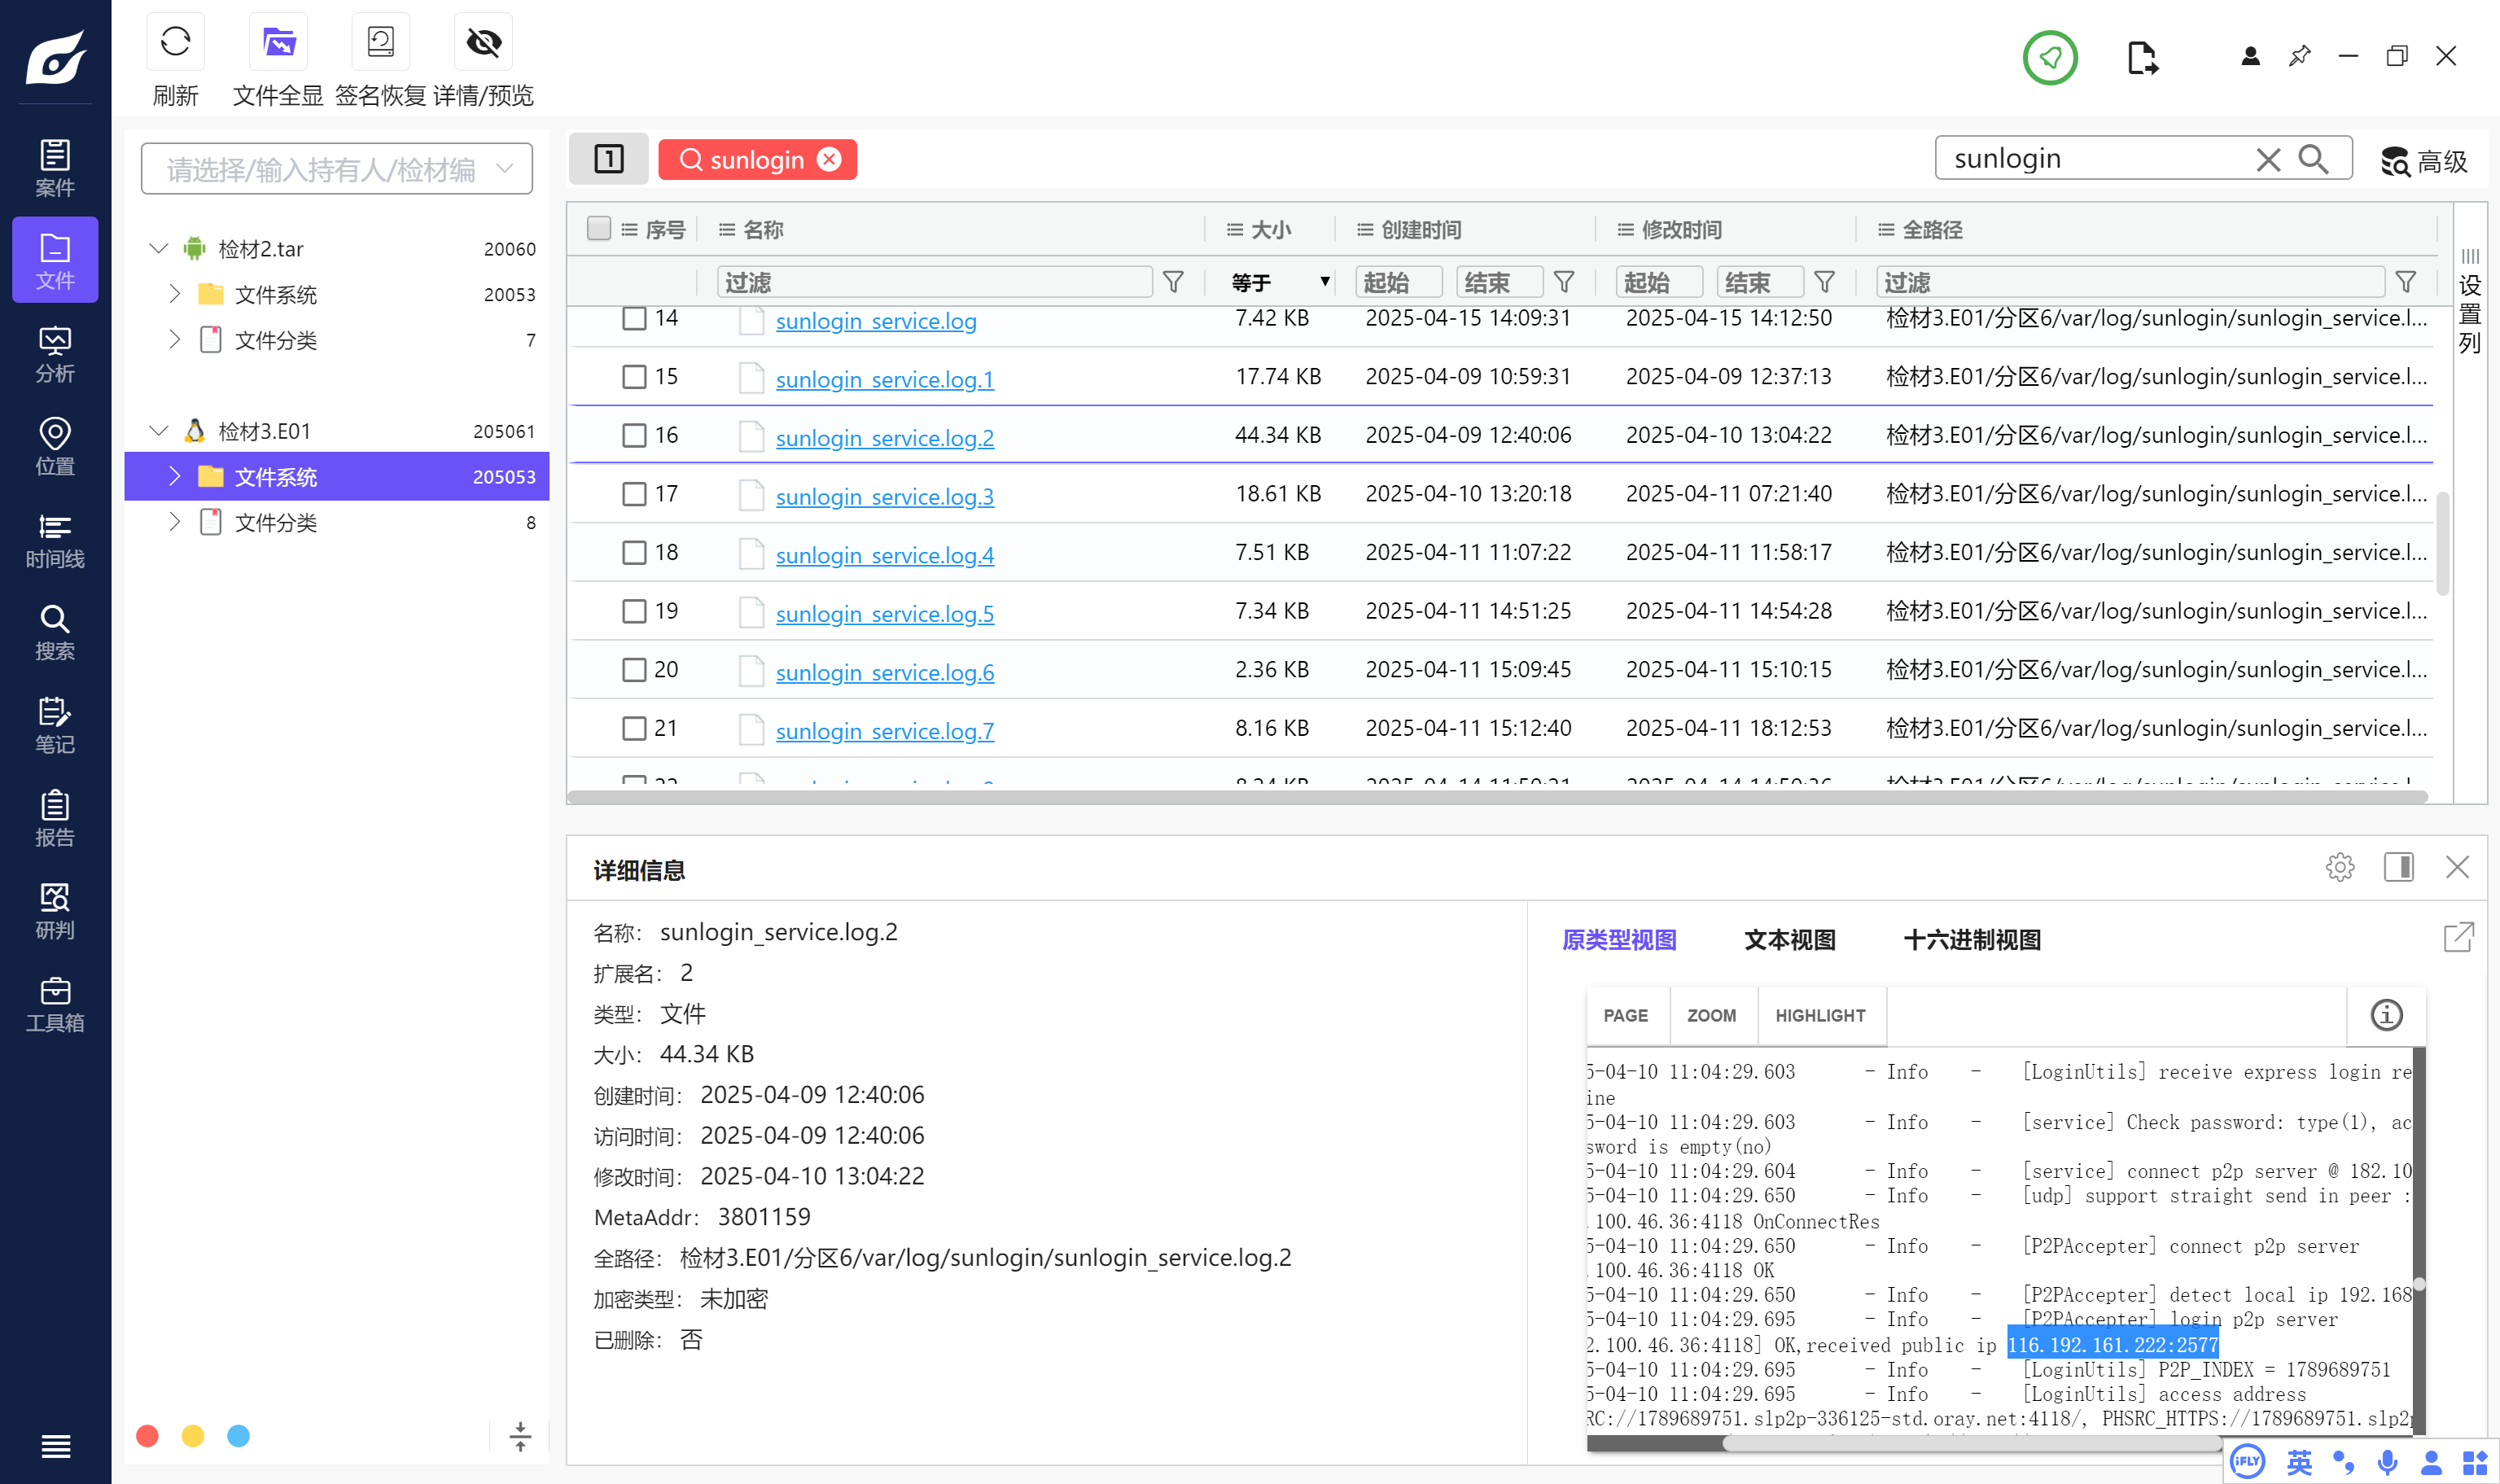Click the collapse panel icon at bottom
This screenshot has width=2500, height=1484.
(x=520, y=1436)
